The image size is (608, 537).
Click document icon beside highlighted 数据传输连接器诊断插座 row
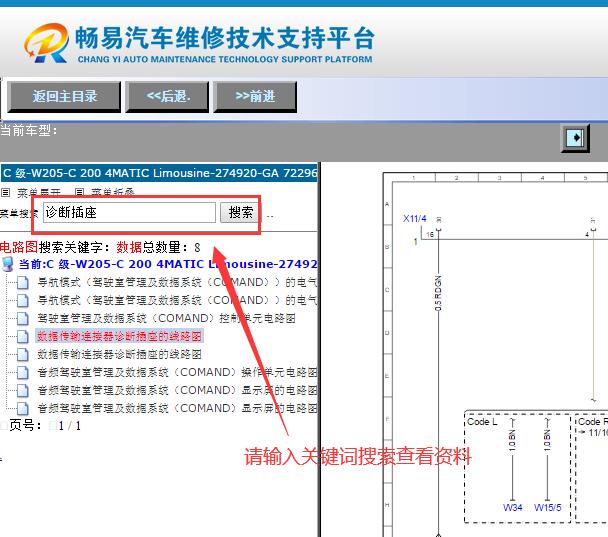pos(22,336)
